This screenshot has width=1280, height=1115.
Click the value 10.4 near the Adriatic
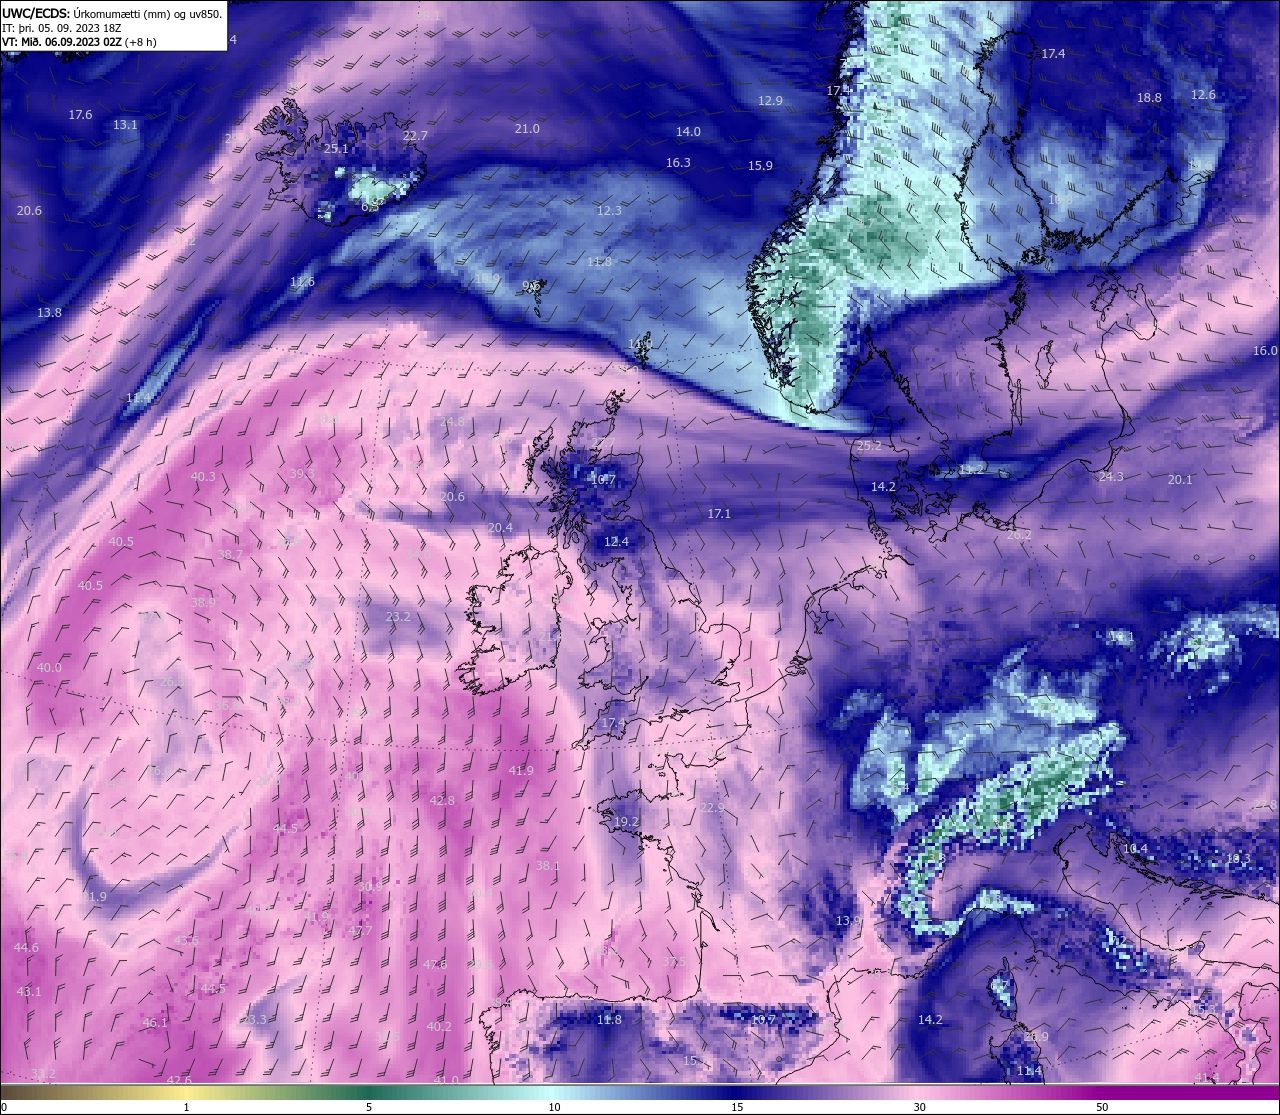tap(1135, 849)
